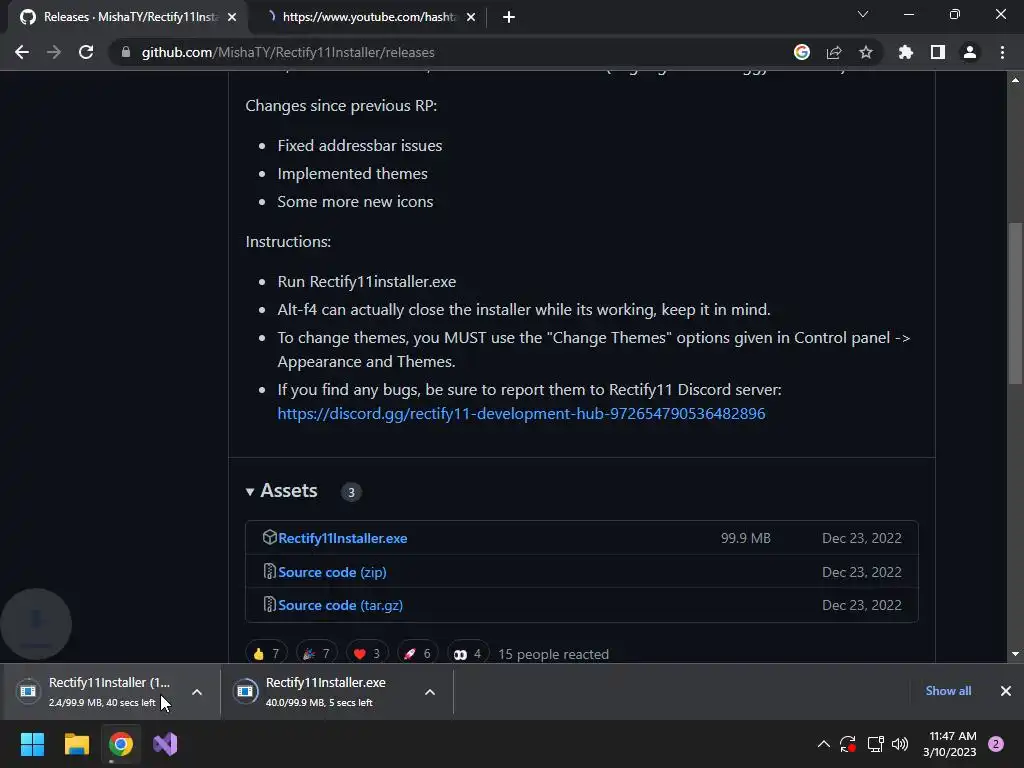Click 'Dec 23, 2022' date on Rectify11Installer.exe row
Screen dimensions: 1024x768
(862, 538)
